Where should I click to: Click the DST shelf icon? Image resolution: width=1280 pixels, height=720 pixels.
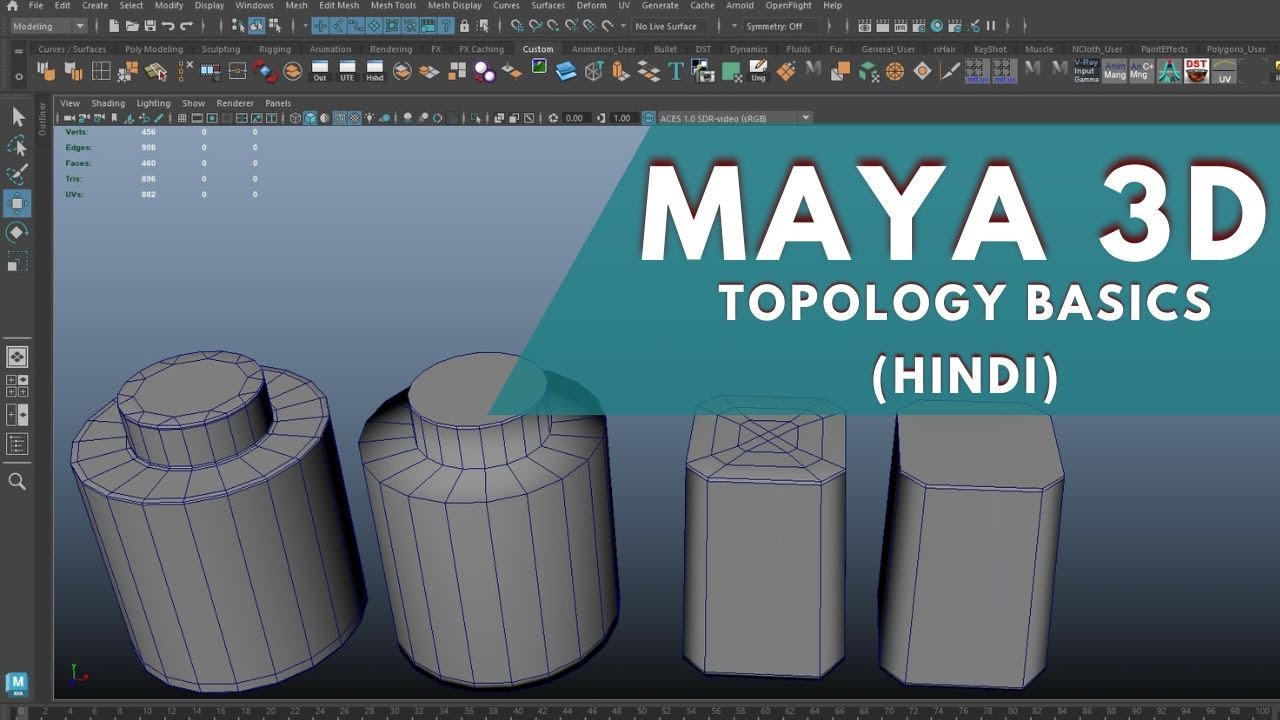click(x=1197, y=71)
